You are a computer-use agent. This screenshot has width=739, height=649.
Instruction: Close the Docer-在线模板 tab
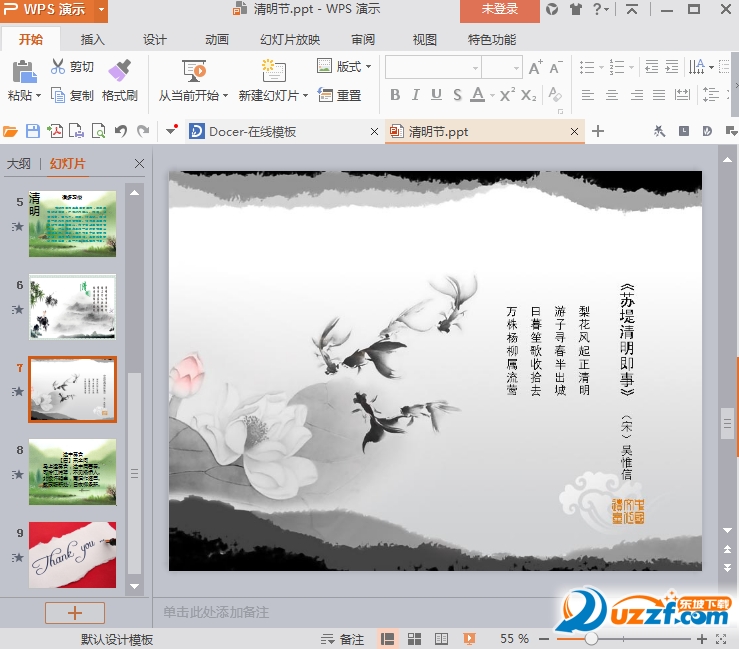[x=374, y=131]
